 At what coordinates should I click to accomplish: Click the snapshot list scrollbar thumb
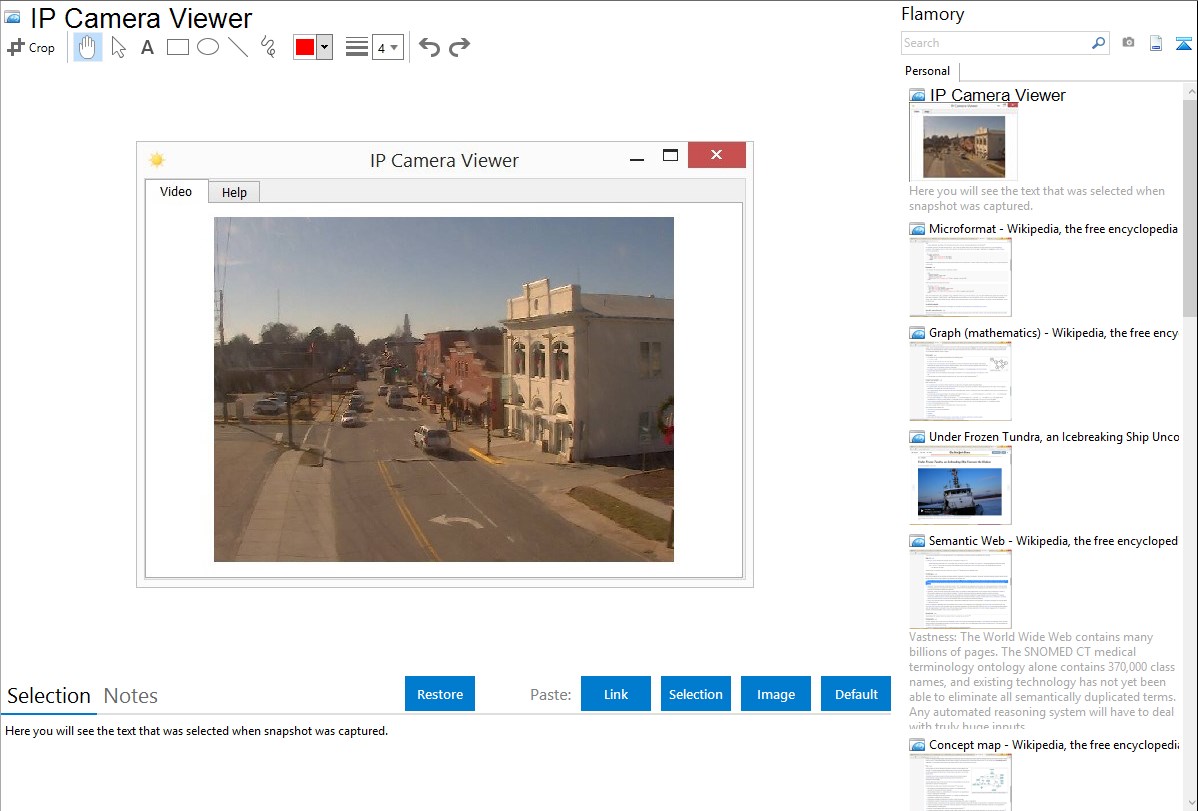coord(1190,206)
